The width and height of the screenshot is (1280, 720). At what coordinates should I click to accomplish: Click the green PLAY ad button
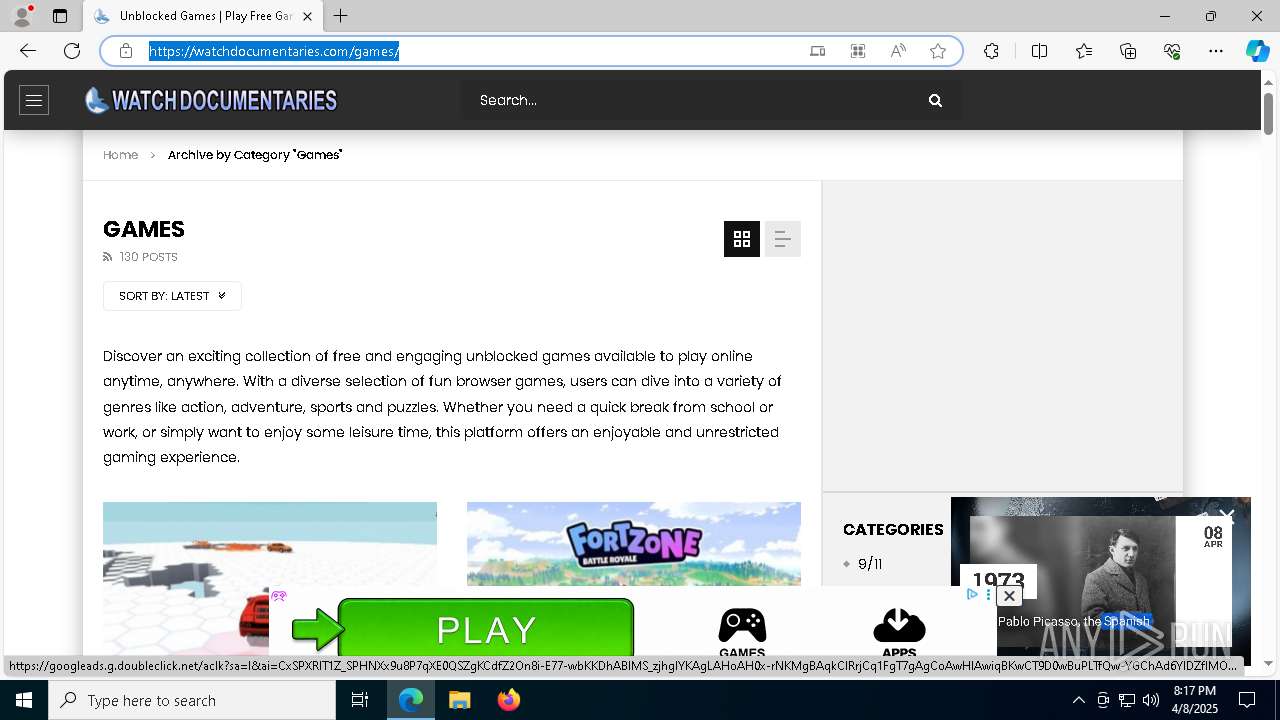click(486, 629)
